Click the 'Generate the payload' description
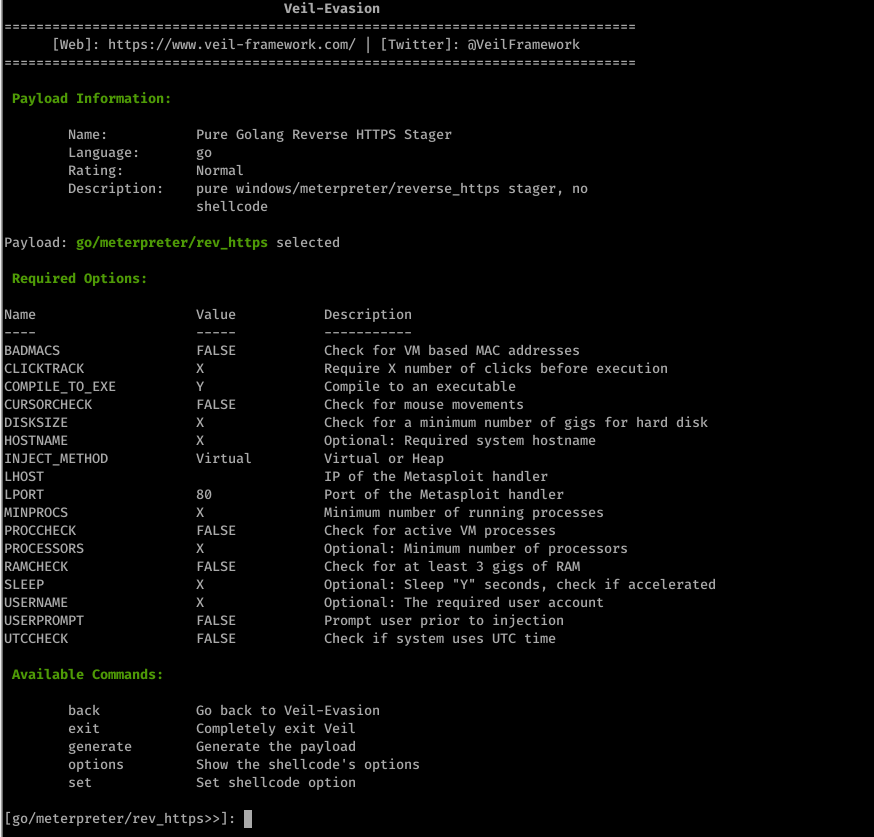This screenshot has width=874, height=837. pyautogui.click(x=276, y=747)
